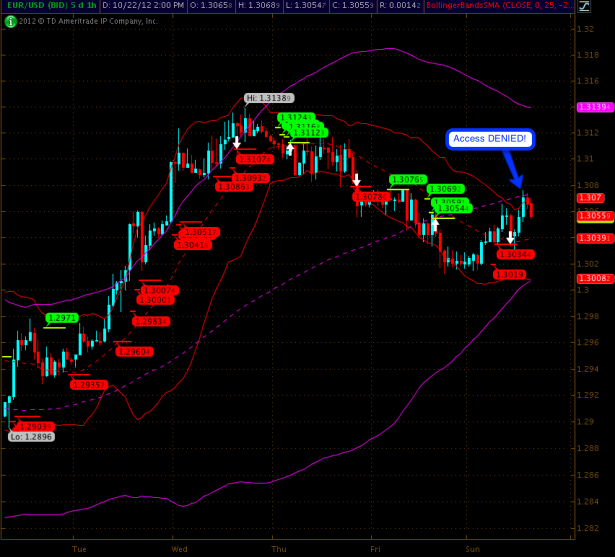Click the Hi: 1.3138 price bubble
Viewport: 615px width, 557px height.
click(268, 98)
